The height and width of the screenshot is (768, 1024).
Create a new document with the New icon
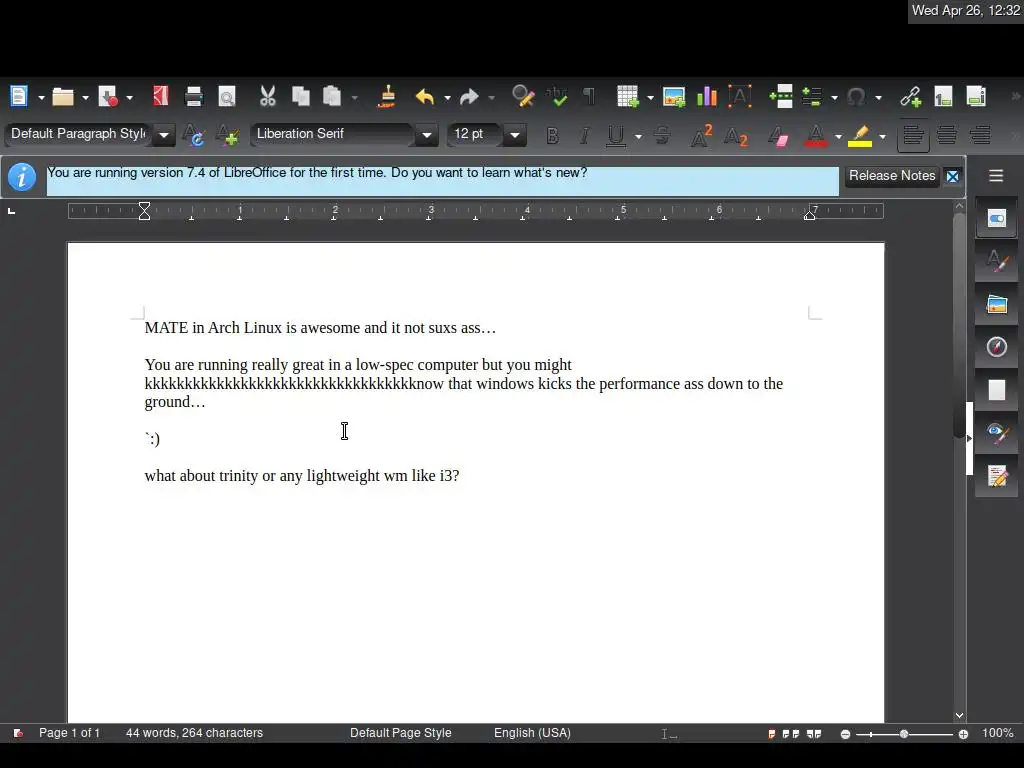click(x=18, y=97)
